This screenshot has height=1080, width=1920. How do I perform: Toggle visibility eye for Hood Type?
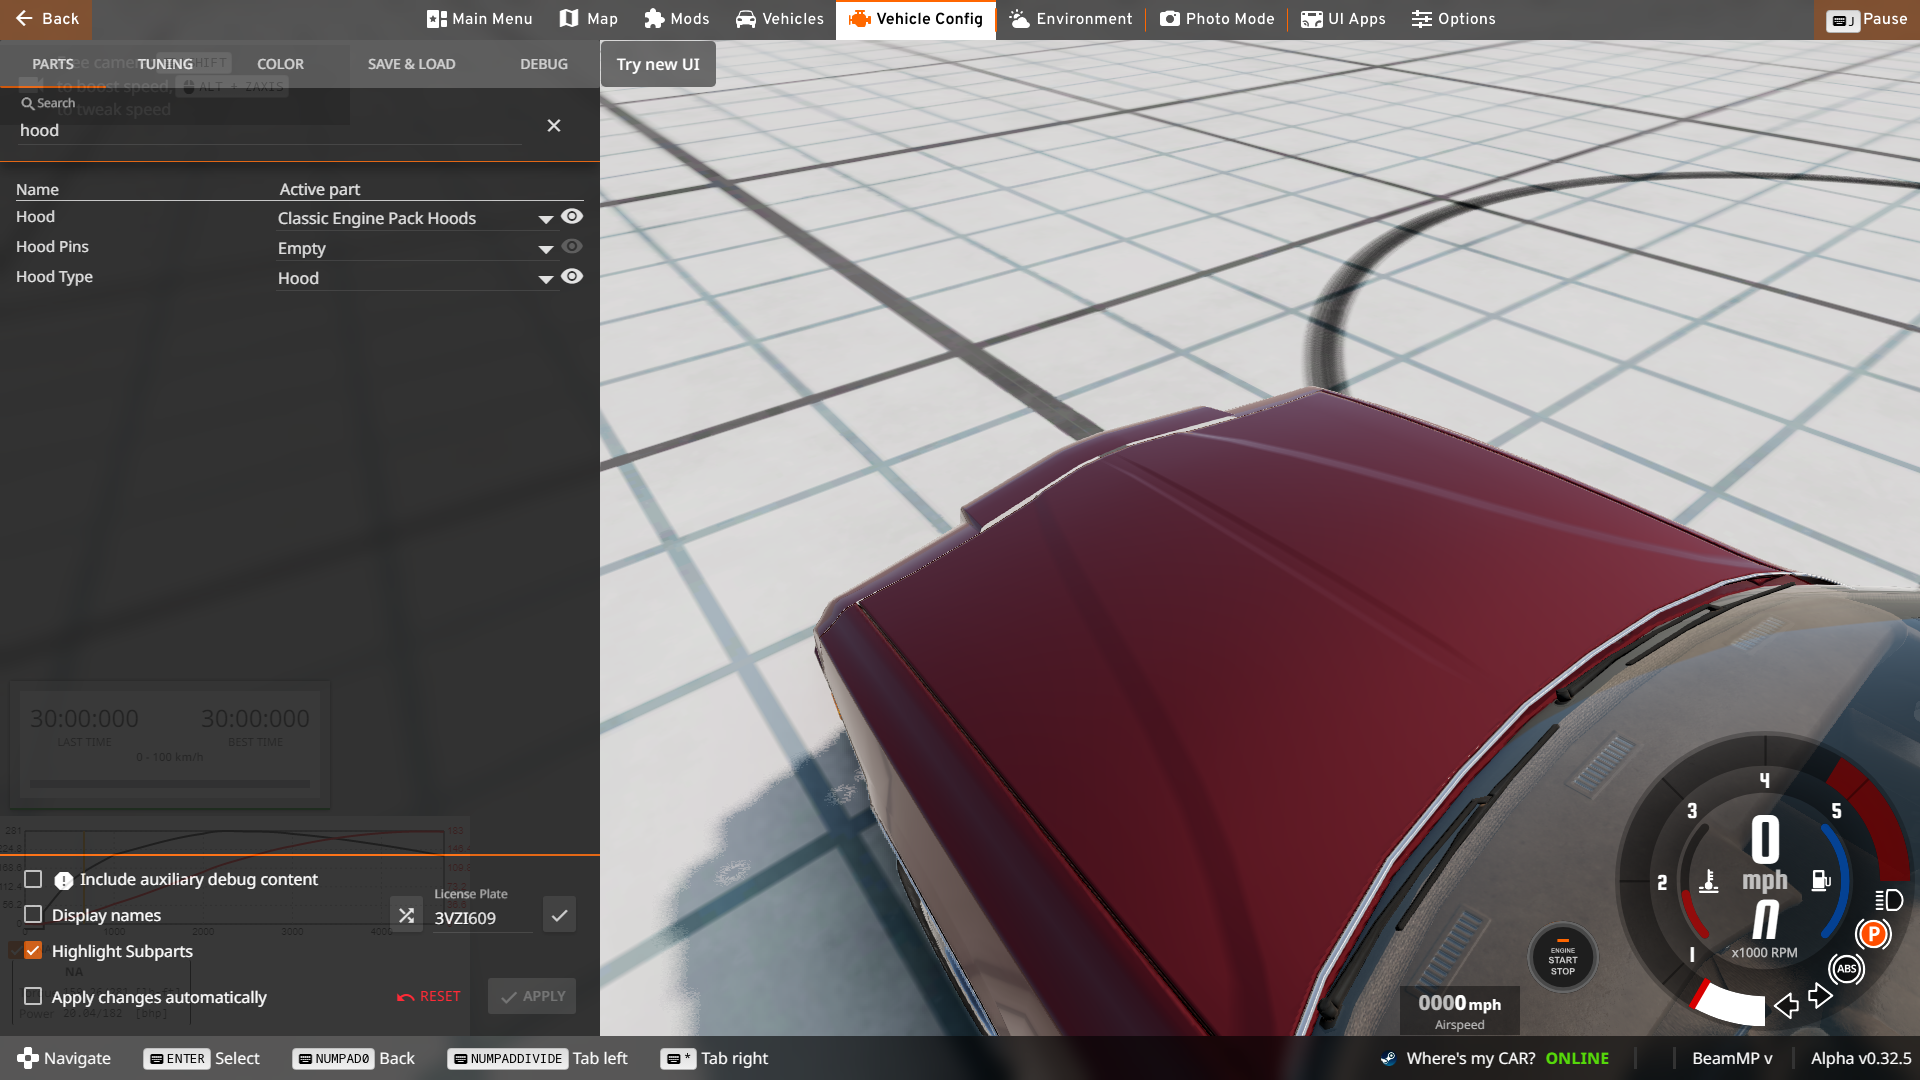572,277
